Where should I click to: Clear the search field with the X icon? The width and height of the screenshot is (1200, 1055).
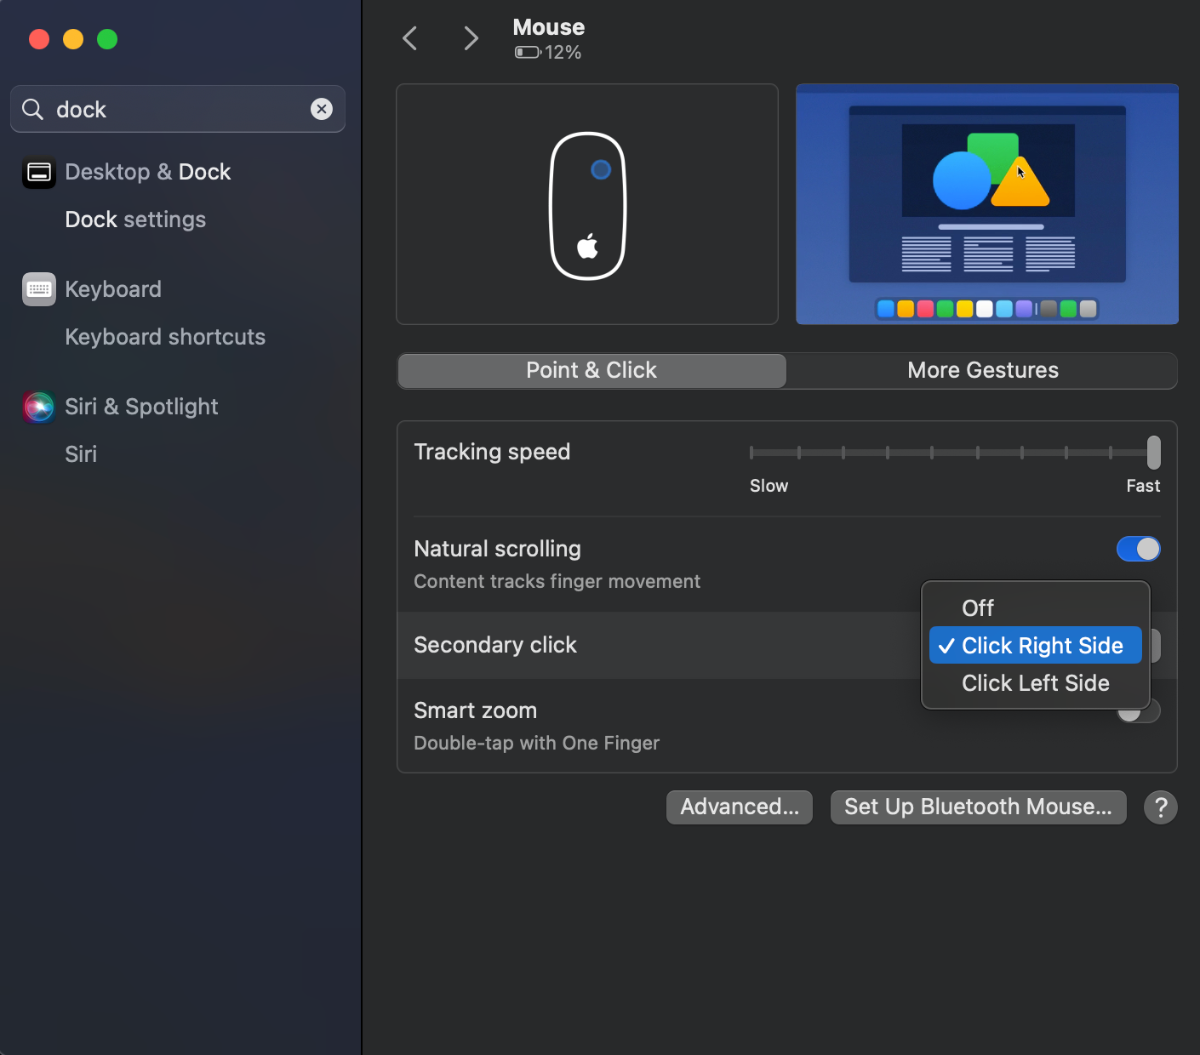coord(321,109)
